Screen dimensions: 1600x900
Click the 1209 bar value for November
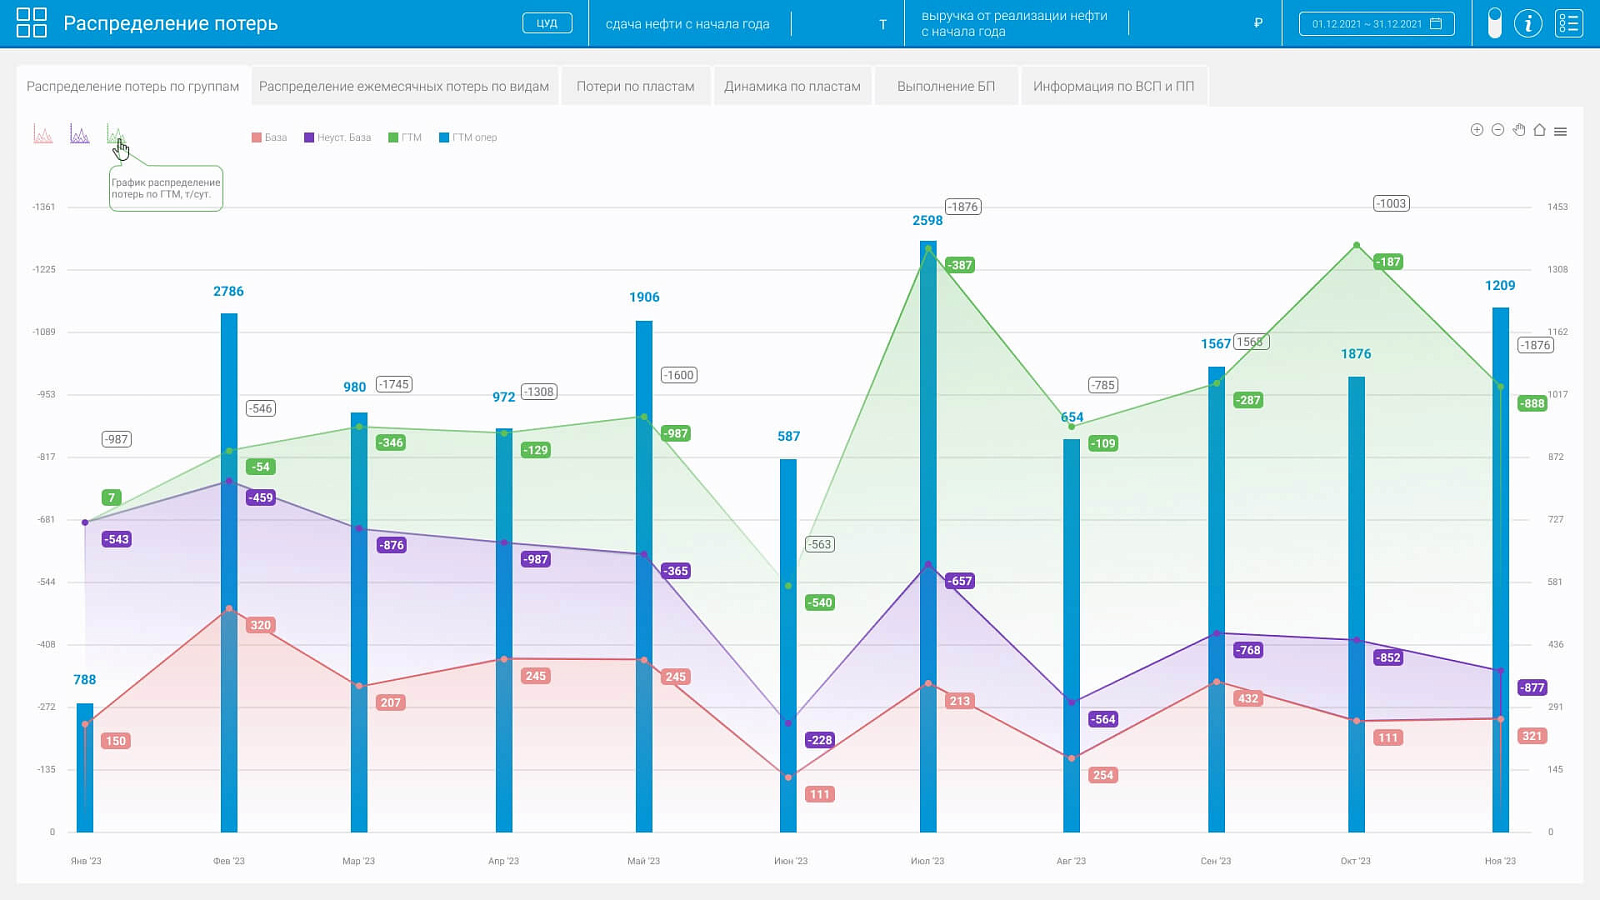pyautogui.click(x=1500, y=285)
